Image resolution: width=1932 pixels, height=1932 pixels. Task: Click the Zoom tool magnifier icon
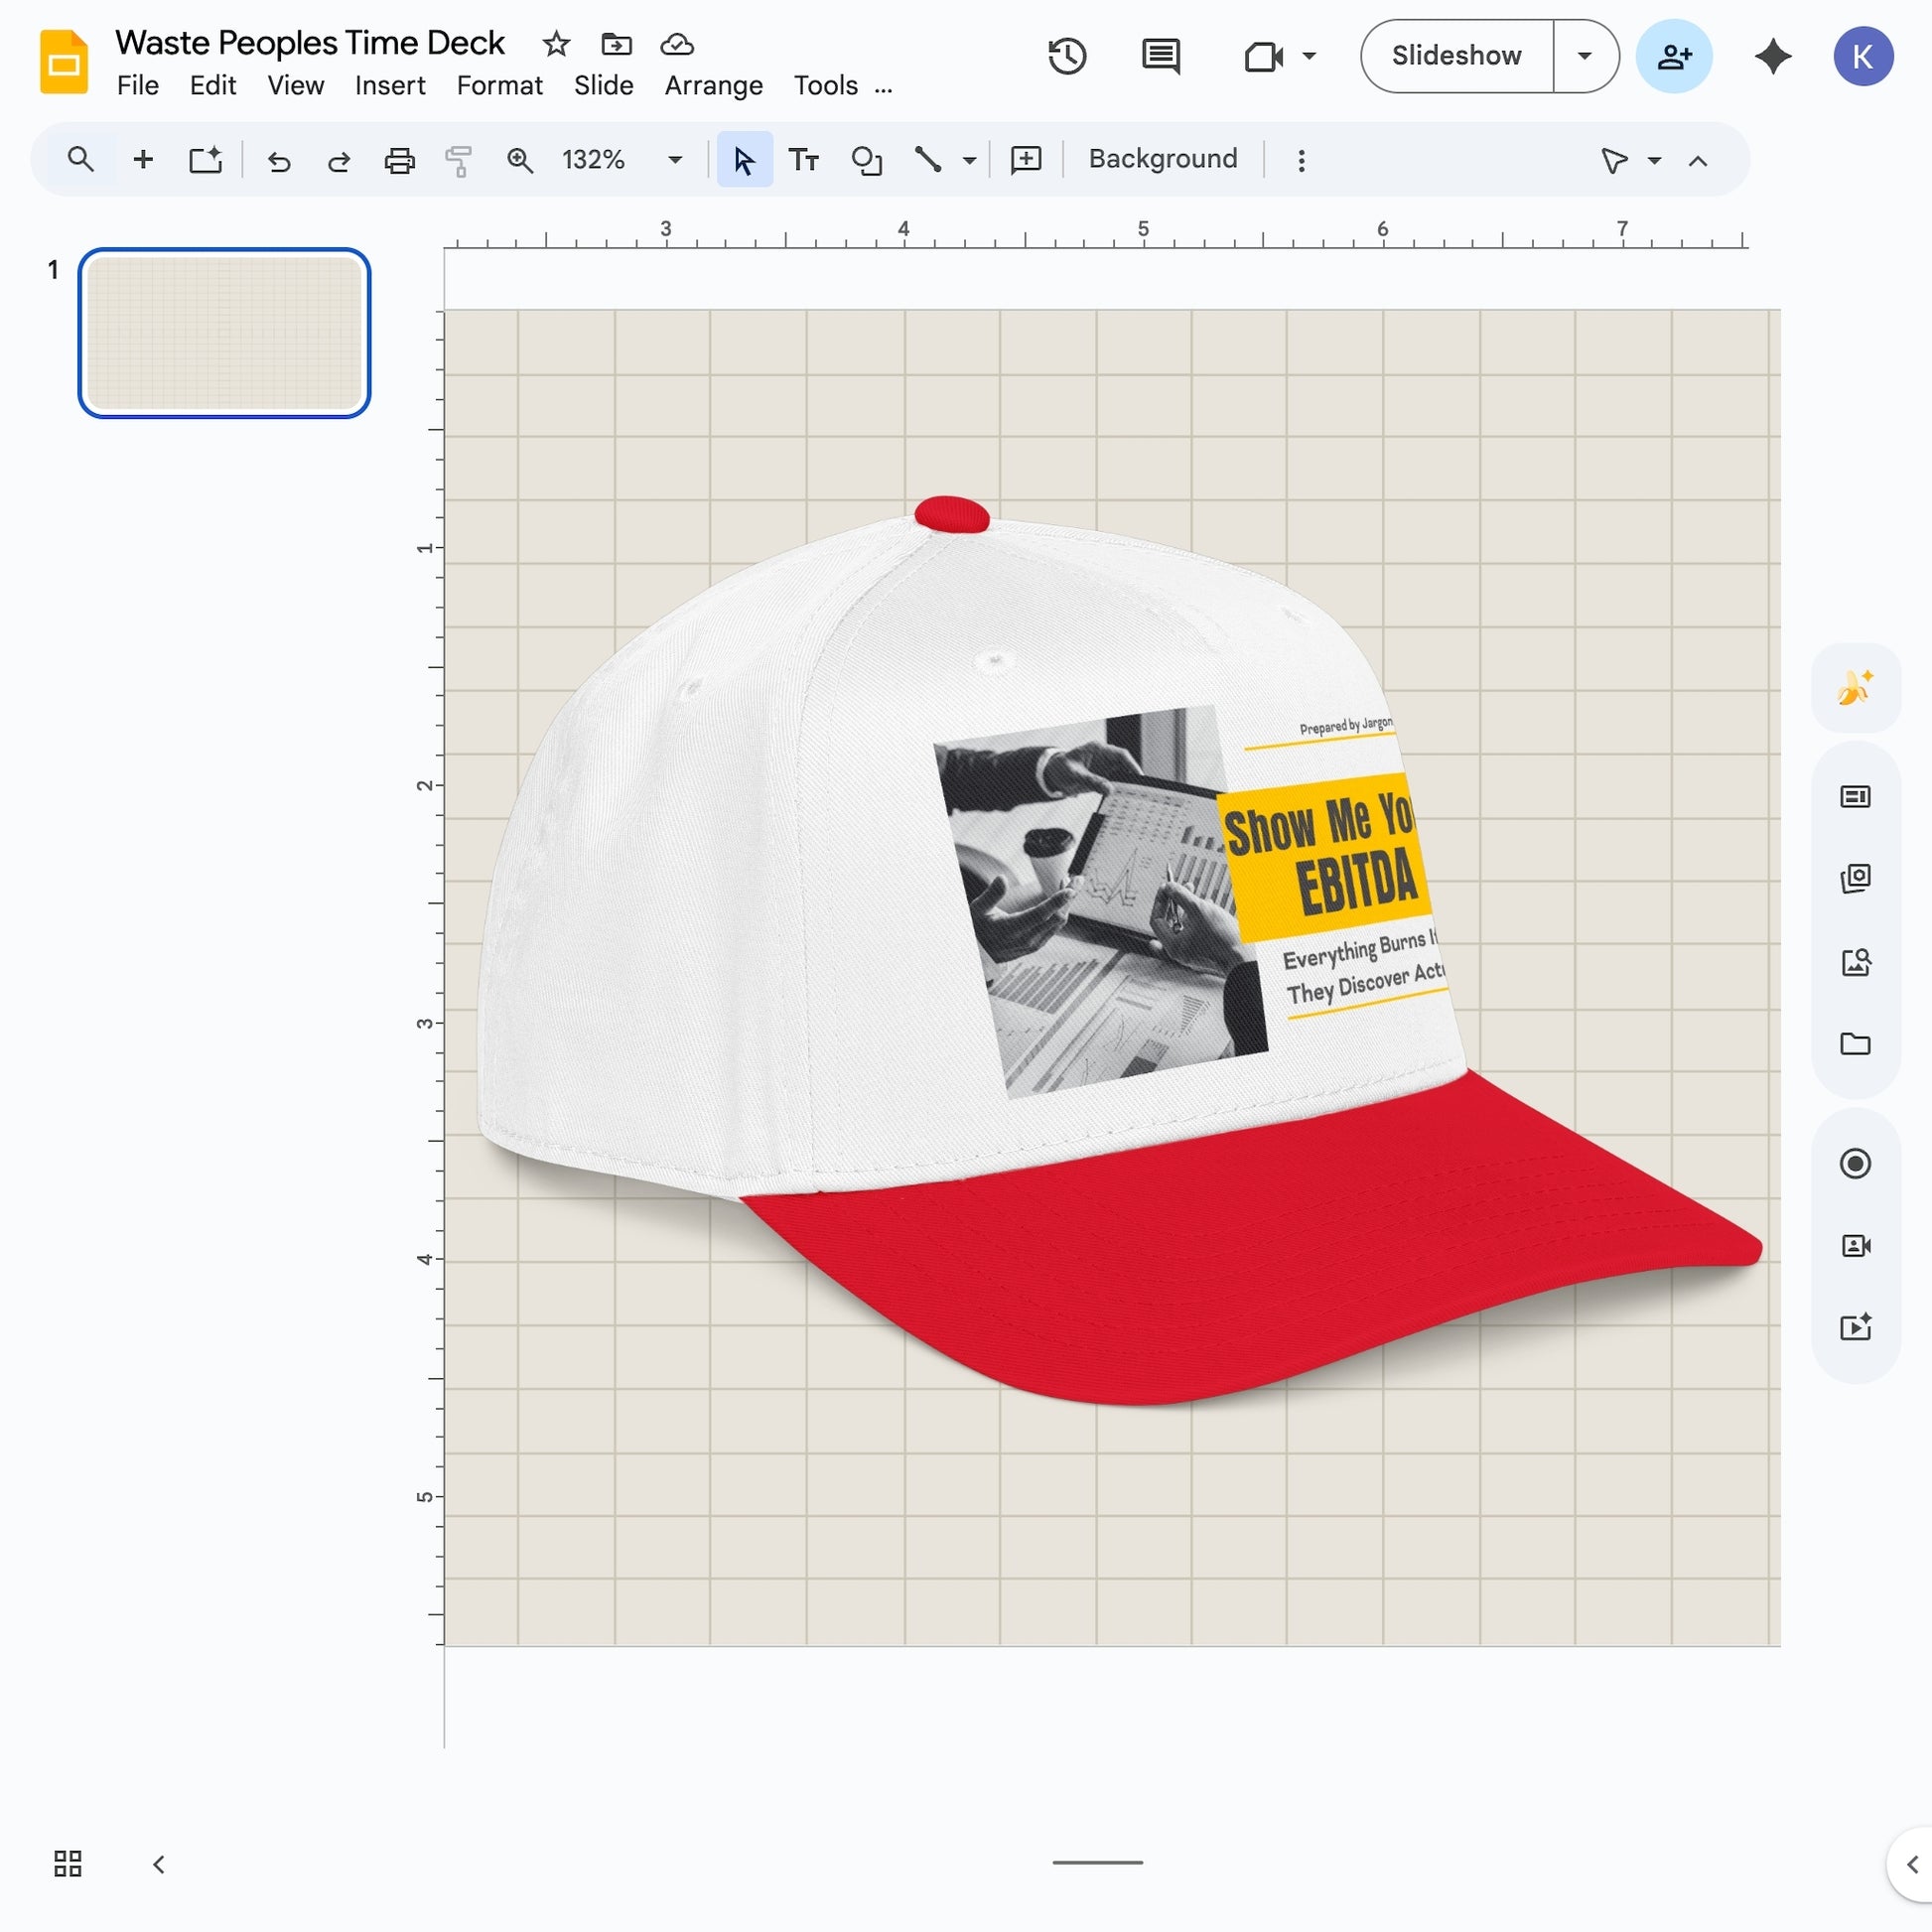[519, 160]
